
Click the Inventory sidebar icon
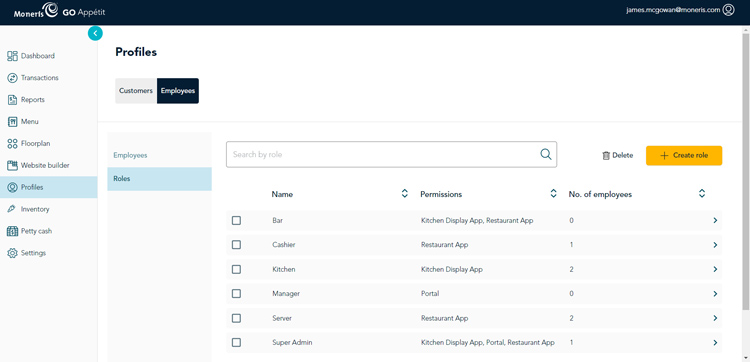point(12,209)
